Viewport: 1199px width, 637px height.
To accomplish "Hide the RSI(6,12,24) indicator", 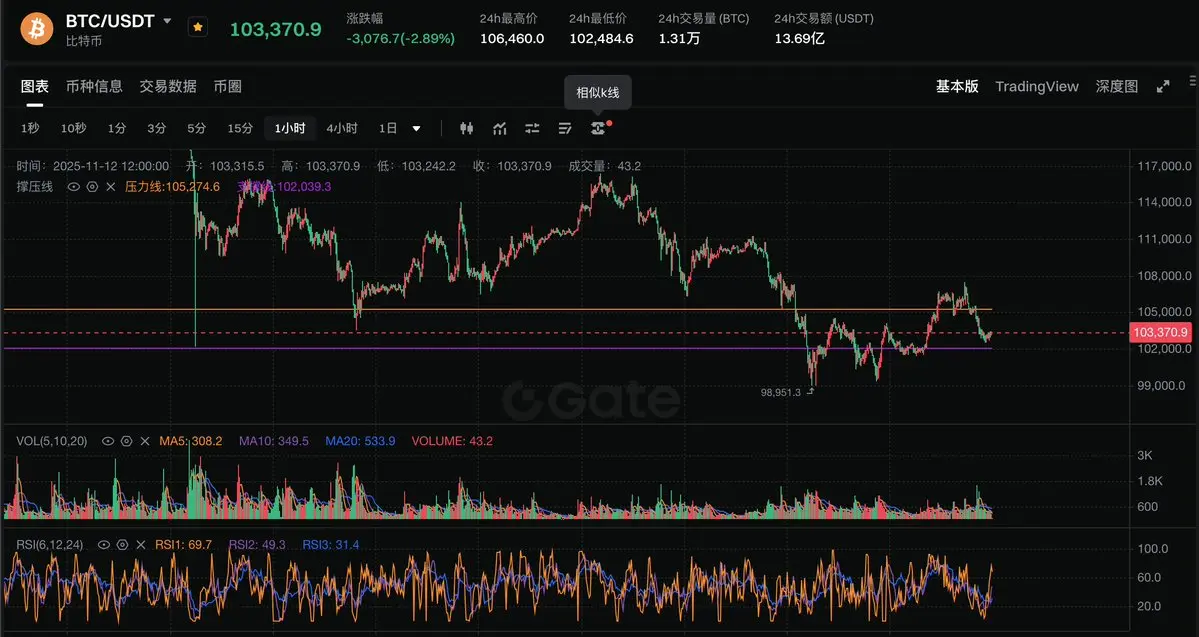I will tap(104, 545).
